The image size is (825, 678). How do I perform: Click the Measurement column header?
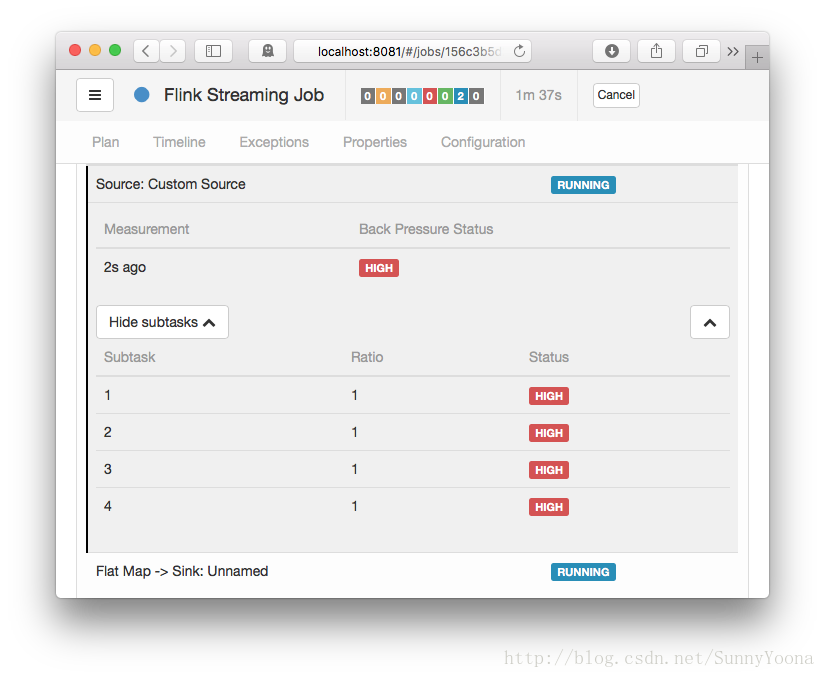(x=146, y=229)
